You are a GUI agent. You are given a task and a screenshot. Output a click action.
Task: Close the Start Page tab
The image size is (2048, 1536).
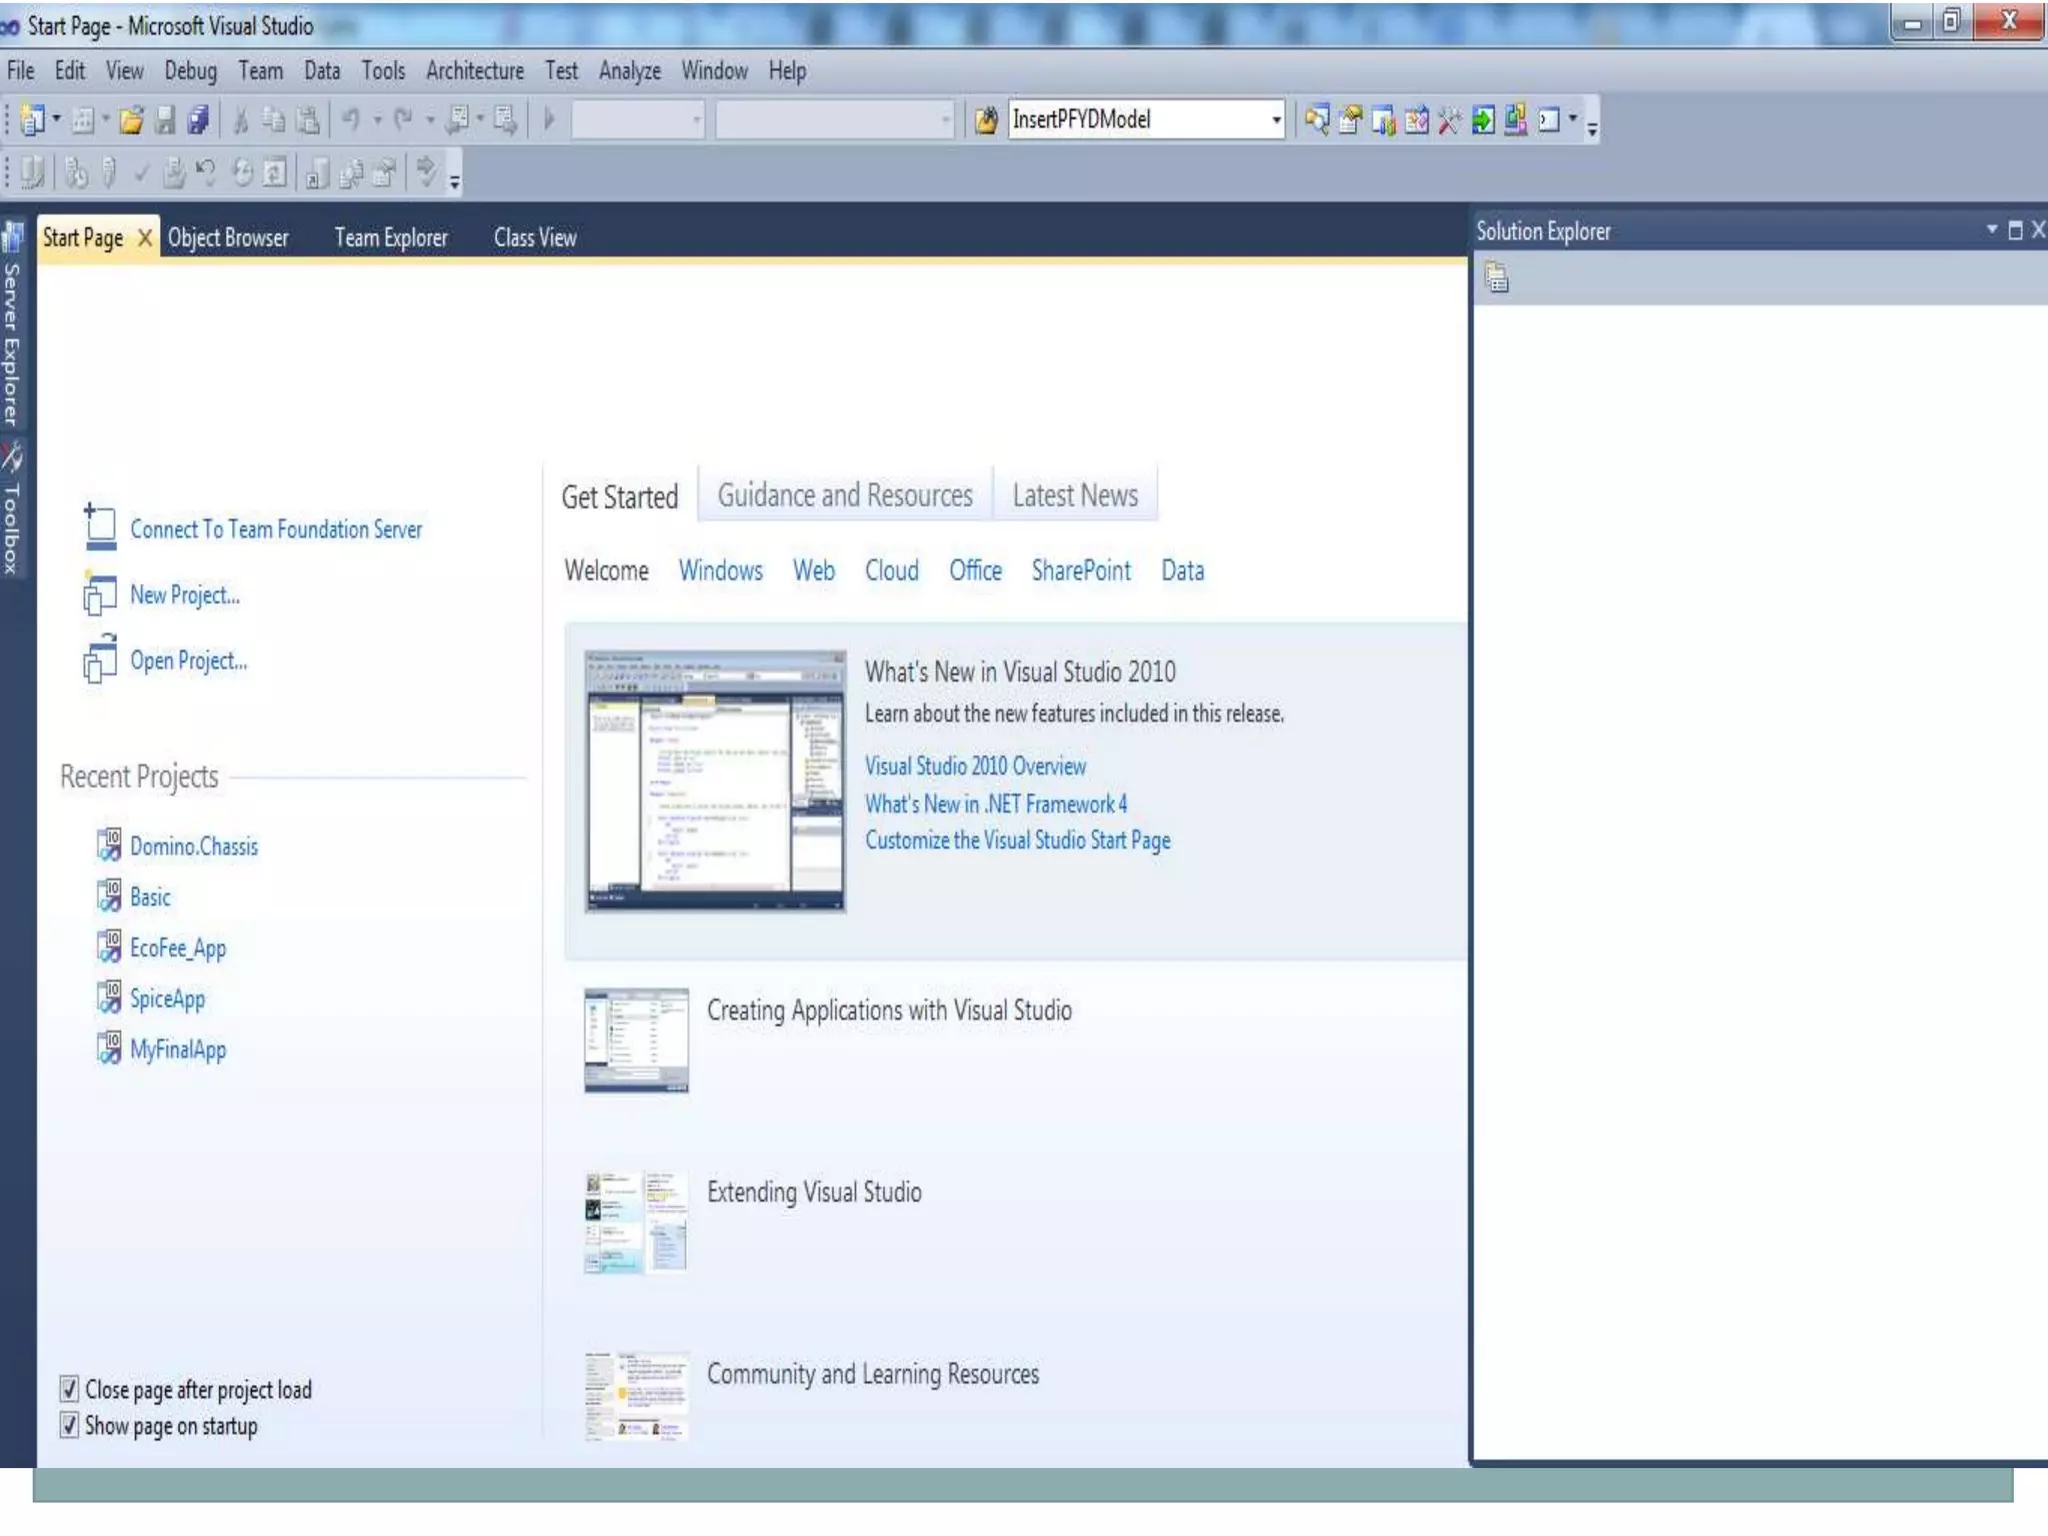click(x=145, y=238)
